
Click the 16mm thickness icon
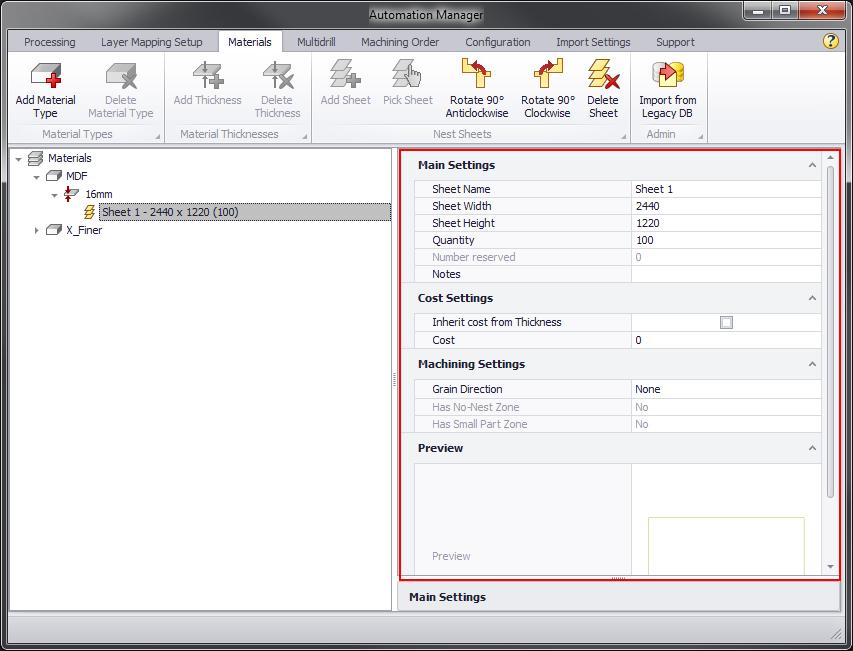point(71,194)
